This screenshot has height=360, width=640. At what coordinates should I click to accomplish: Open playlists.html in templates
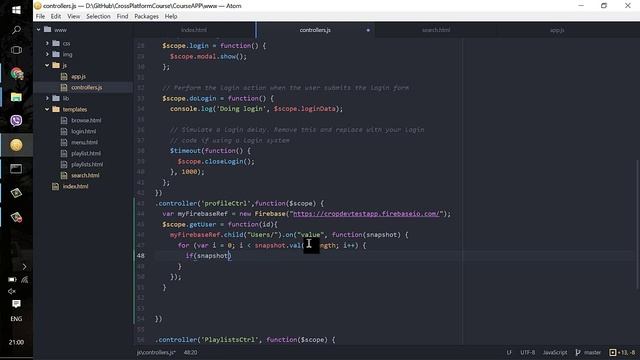coord(87,164)
